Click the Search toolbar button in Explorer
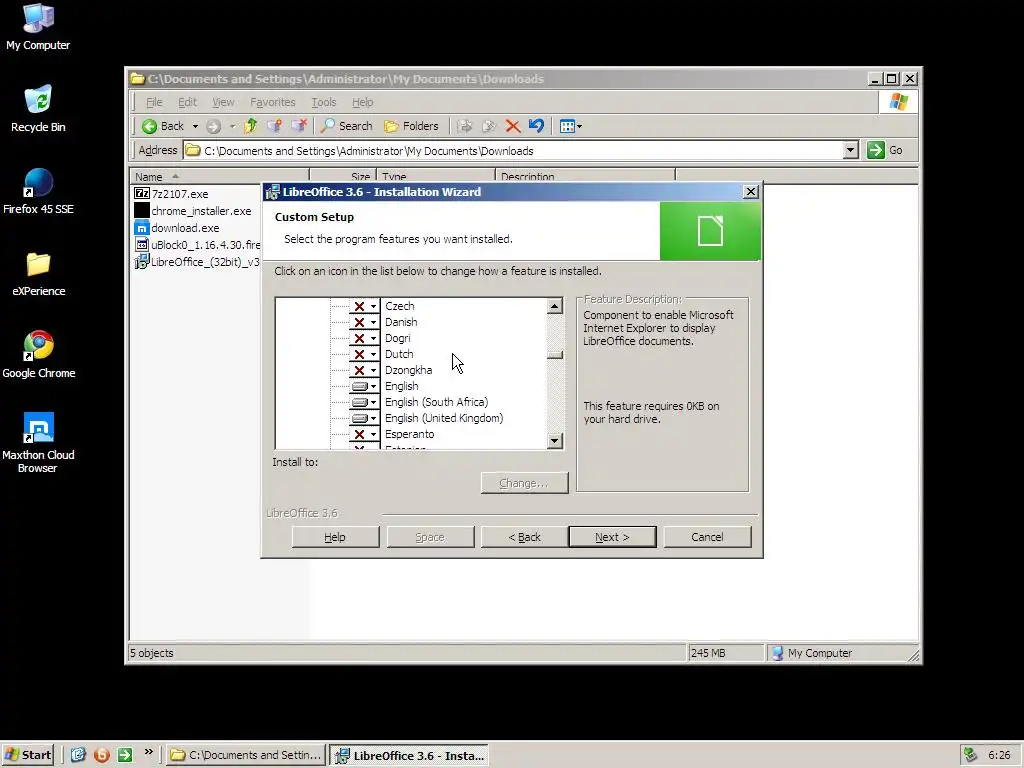1024x768 pixels. 347,126
